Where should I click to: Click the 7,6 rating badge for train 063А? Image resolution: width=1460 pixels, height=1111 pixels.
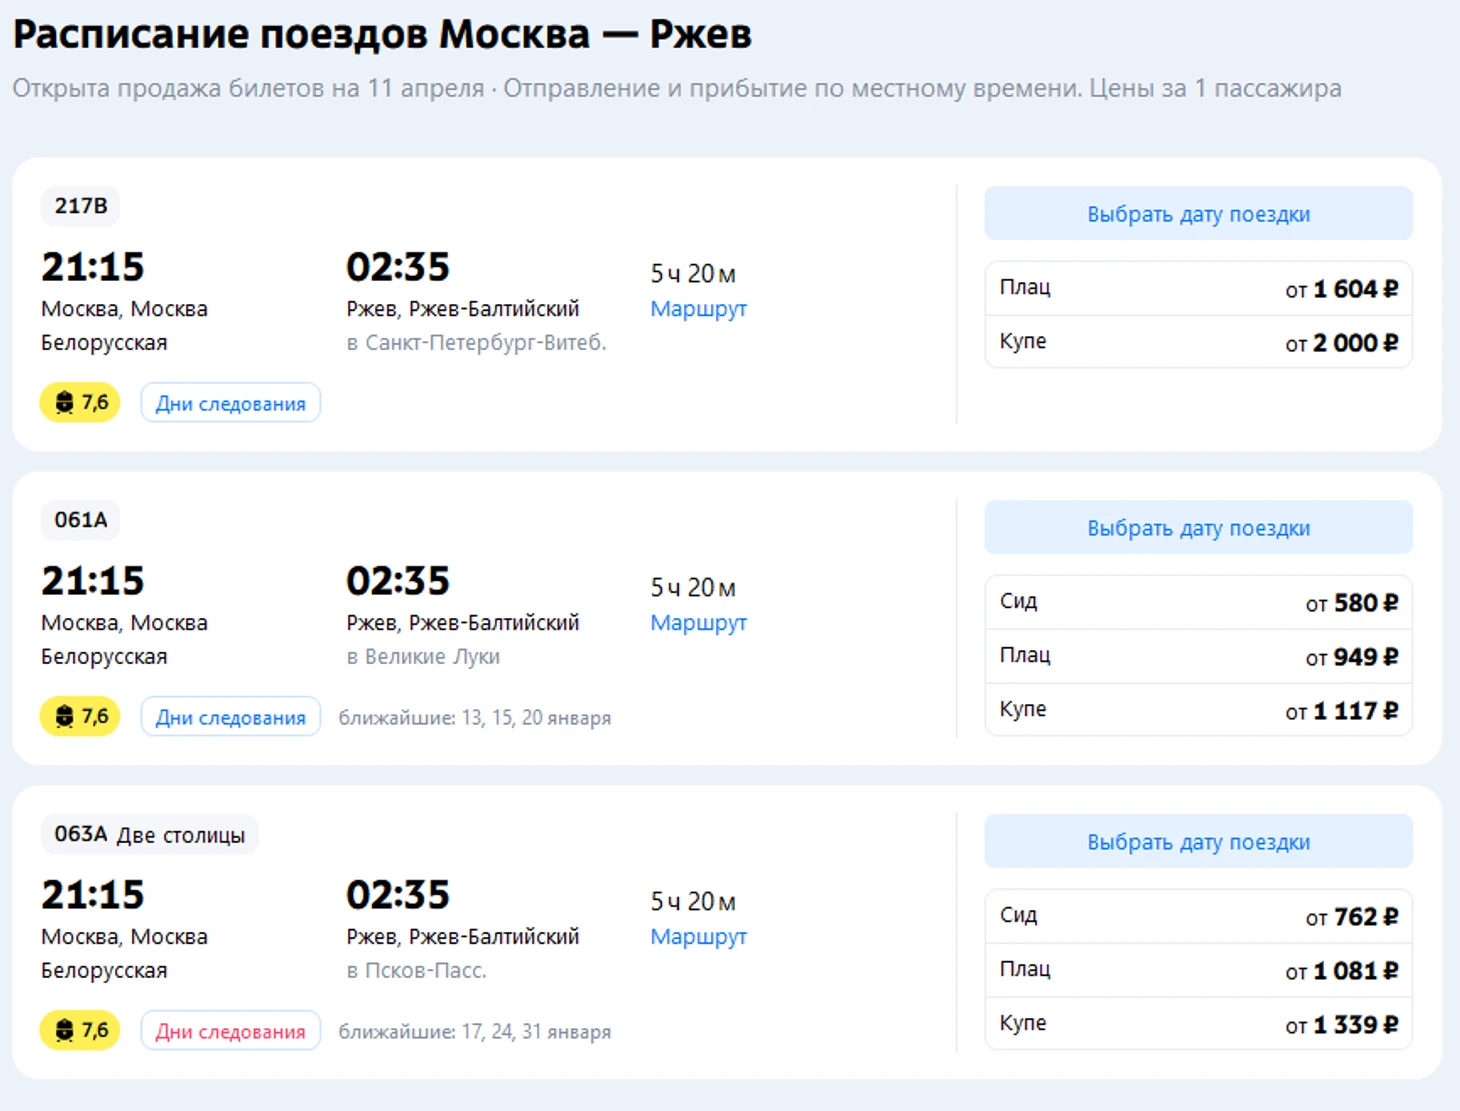(x=80, y=1031)
